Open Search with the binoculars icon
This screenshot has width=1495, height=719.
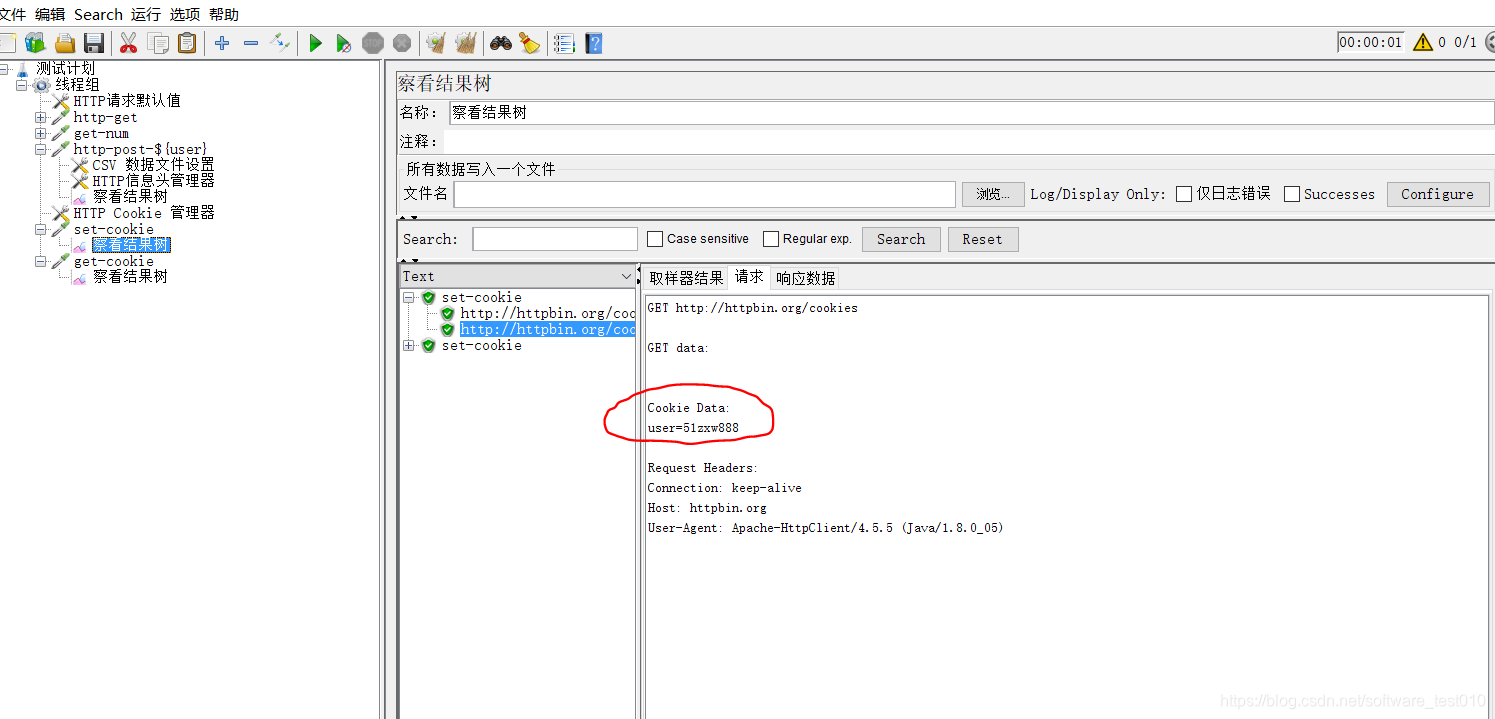[501, 43]
